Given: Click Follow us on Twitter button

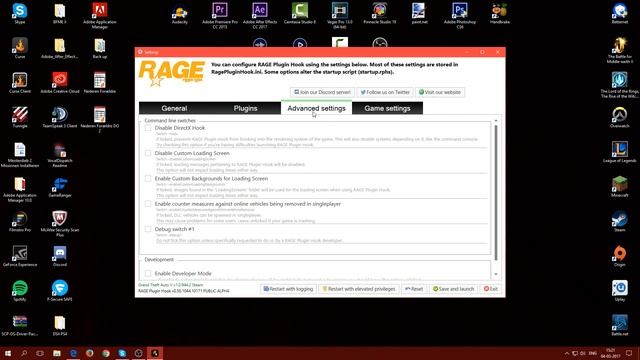Looking at the screenshot, I should (x=385, y=92).
